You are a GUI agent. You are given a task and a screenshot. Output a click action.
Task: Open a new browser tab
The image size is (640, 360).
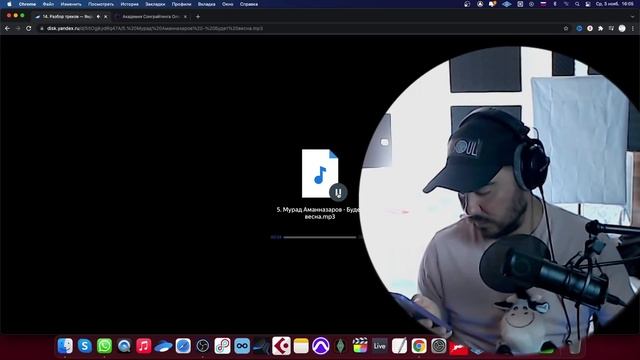198,17
